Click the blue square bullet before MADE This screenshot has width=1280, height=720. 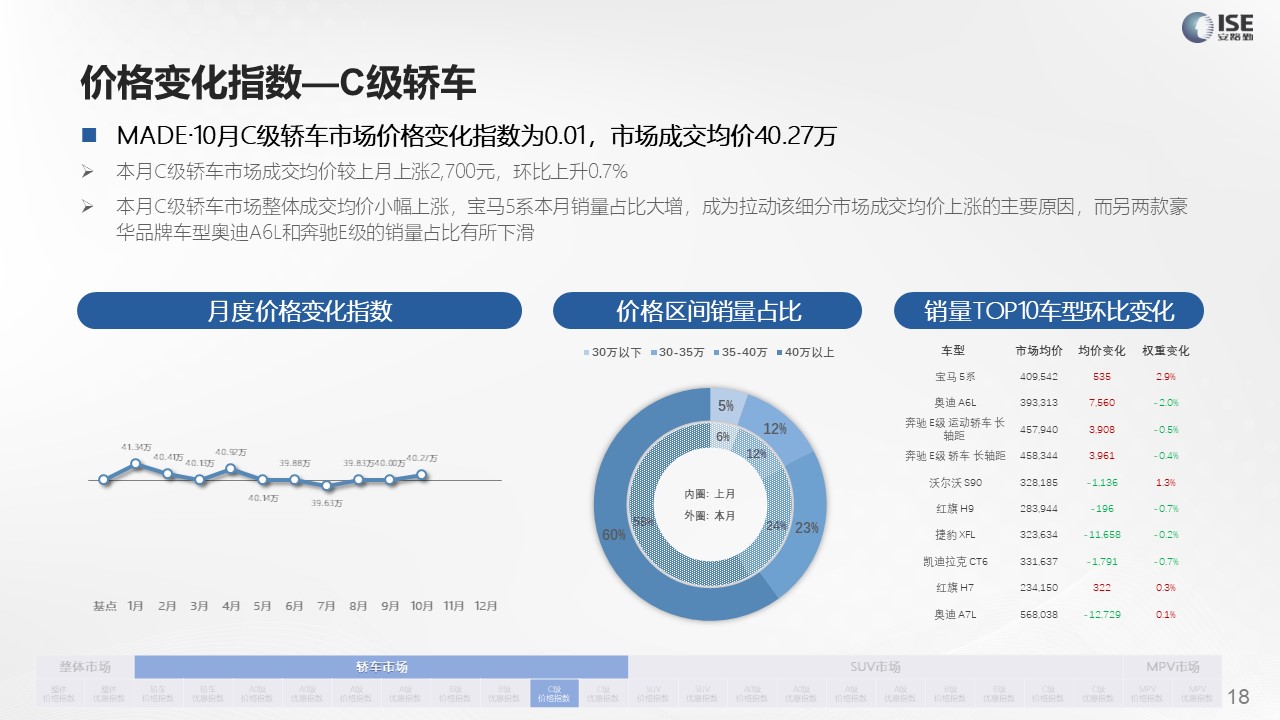89,135
